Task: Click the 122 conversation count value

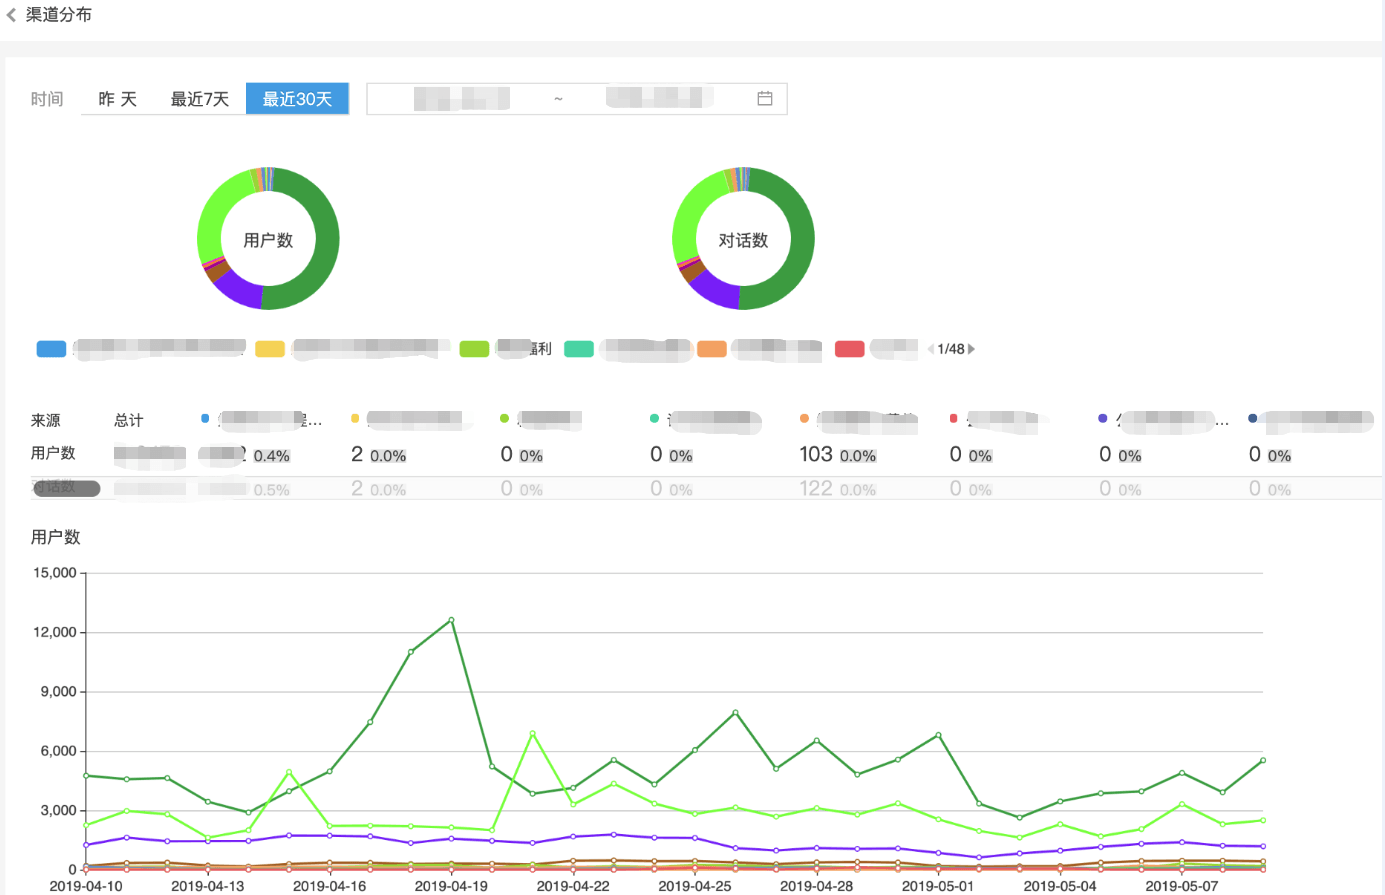Action: pos(816,488)
